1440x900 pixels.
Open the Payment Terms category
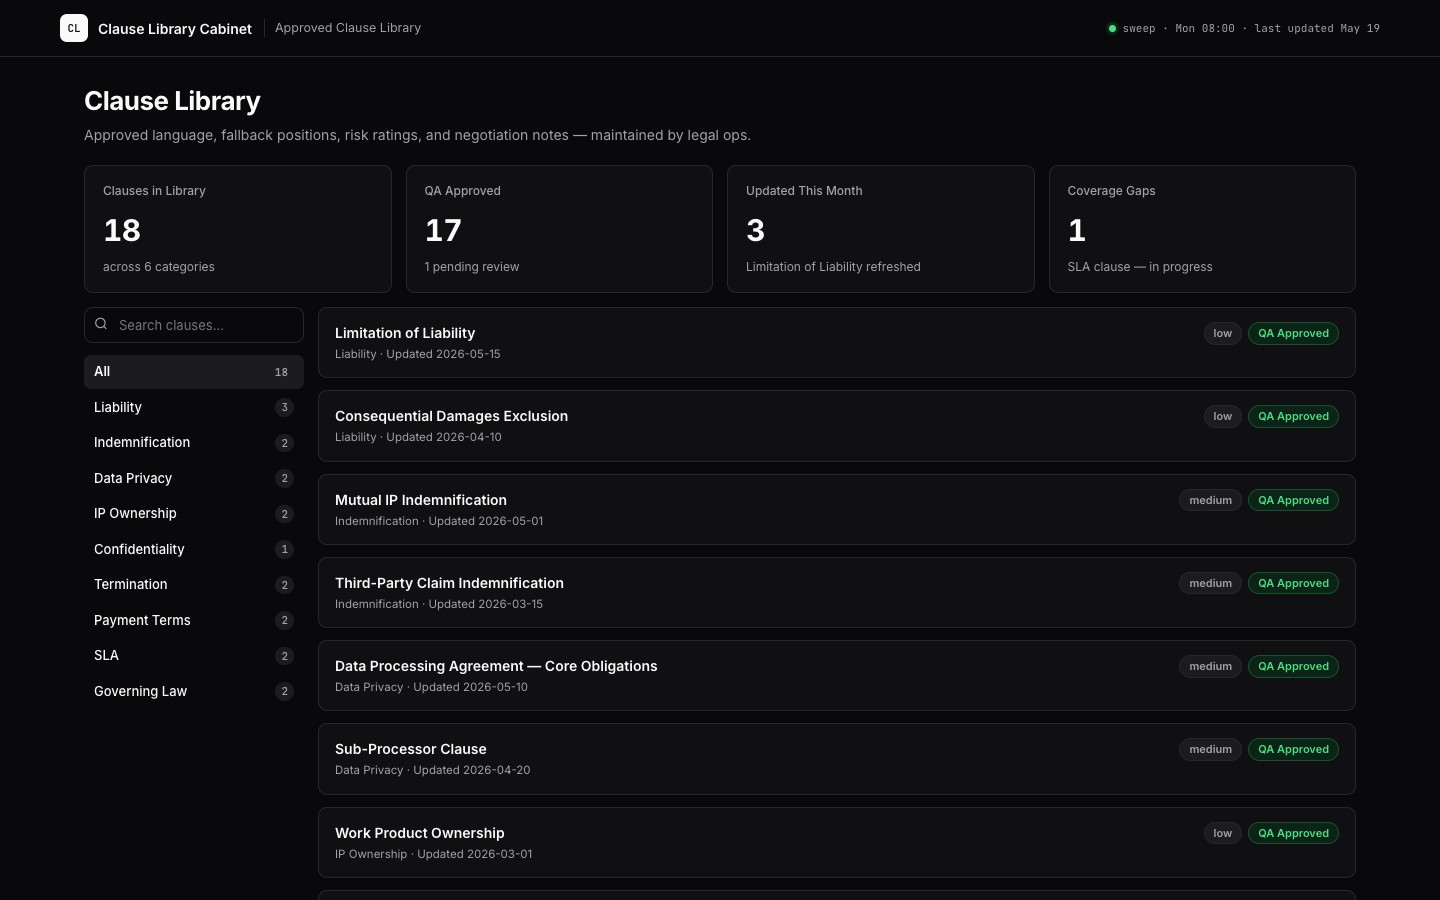pos(194,620)
